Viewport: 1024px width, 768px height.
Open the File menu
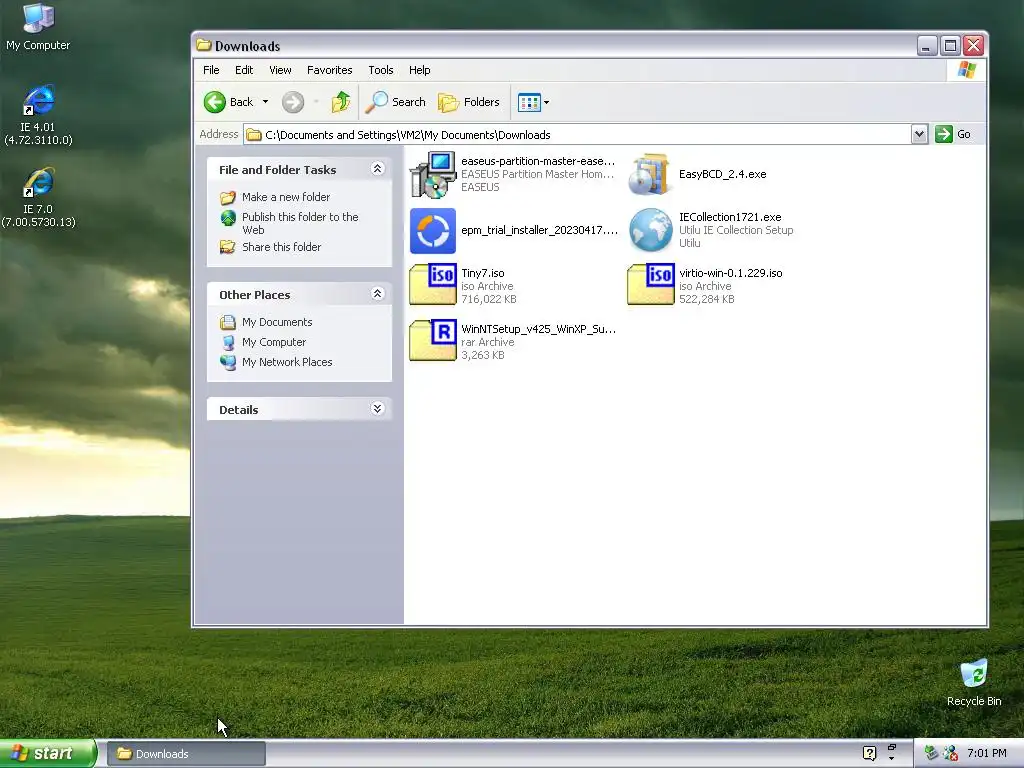[211, 70]
